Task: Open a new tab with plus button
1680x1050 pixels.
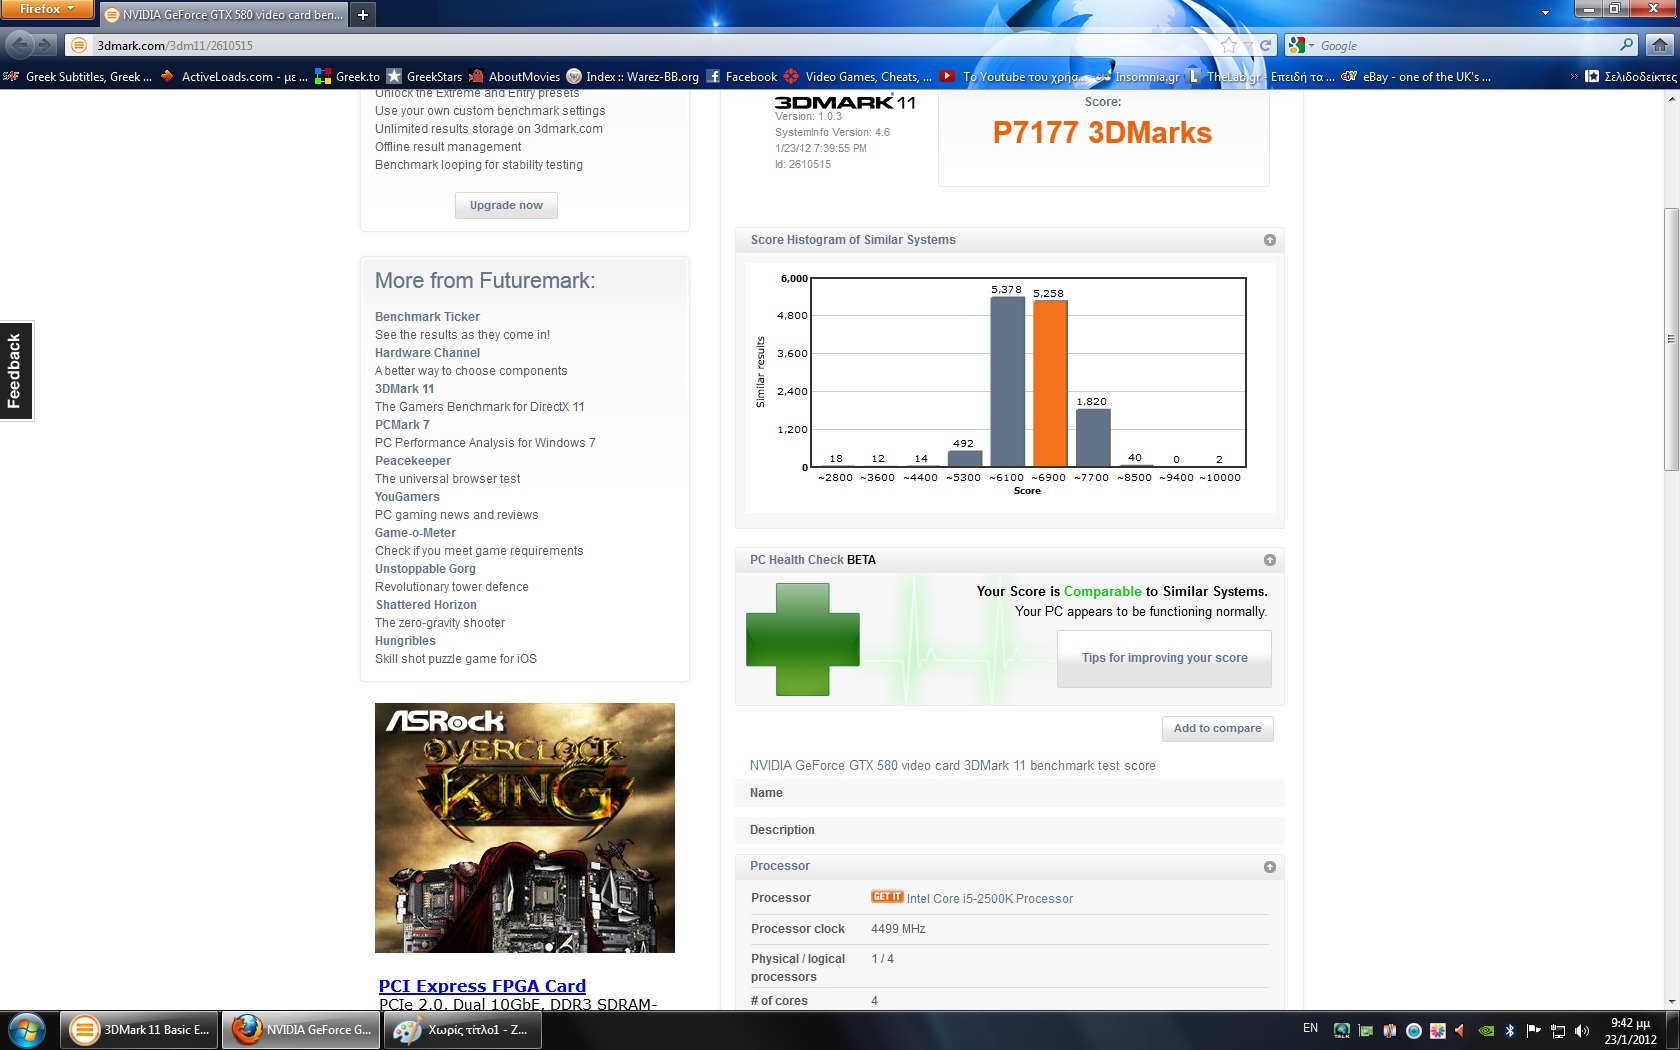Action: [363, 14]
